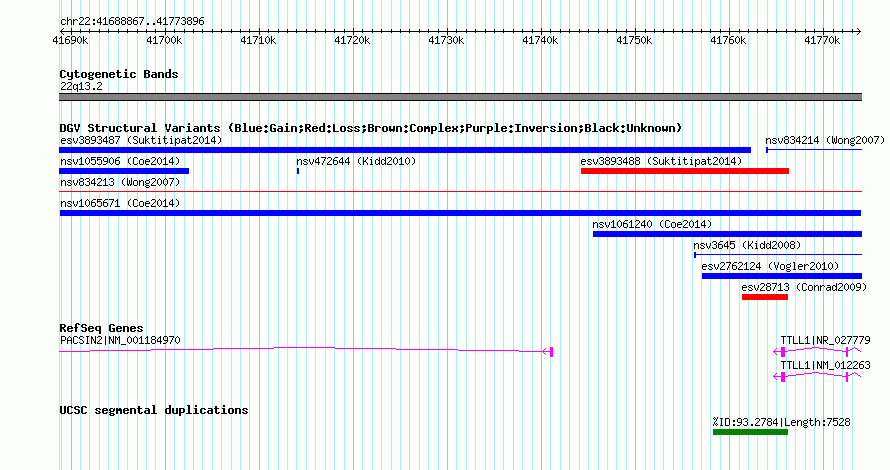Click the chr22:41688867..41773896 coordinate label
Image resolution: width=890 pixels, height=470 pixels.
coord(132,22)
